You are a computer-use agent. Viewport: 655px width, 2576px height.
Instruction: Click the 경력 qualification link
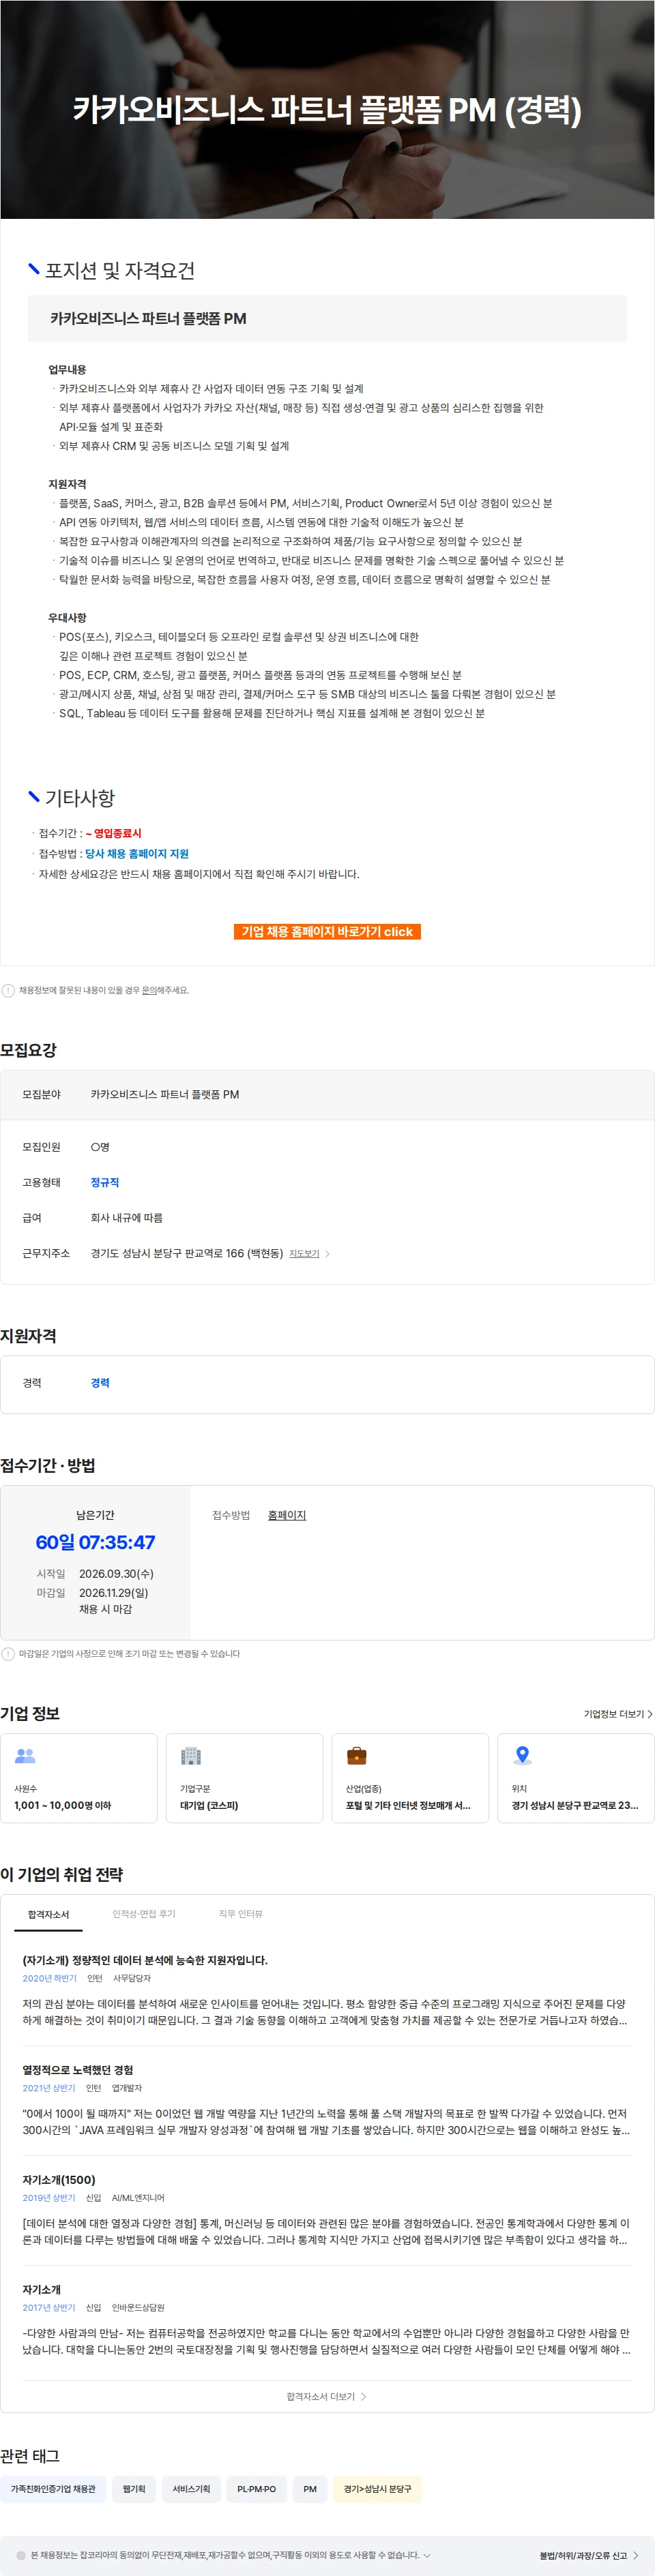click(100, 1383)
